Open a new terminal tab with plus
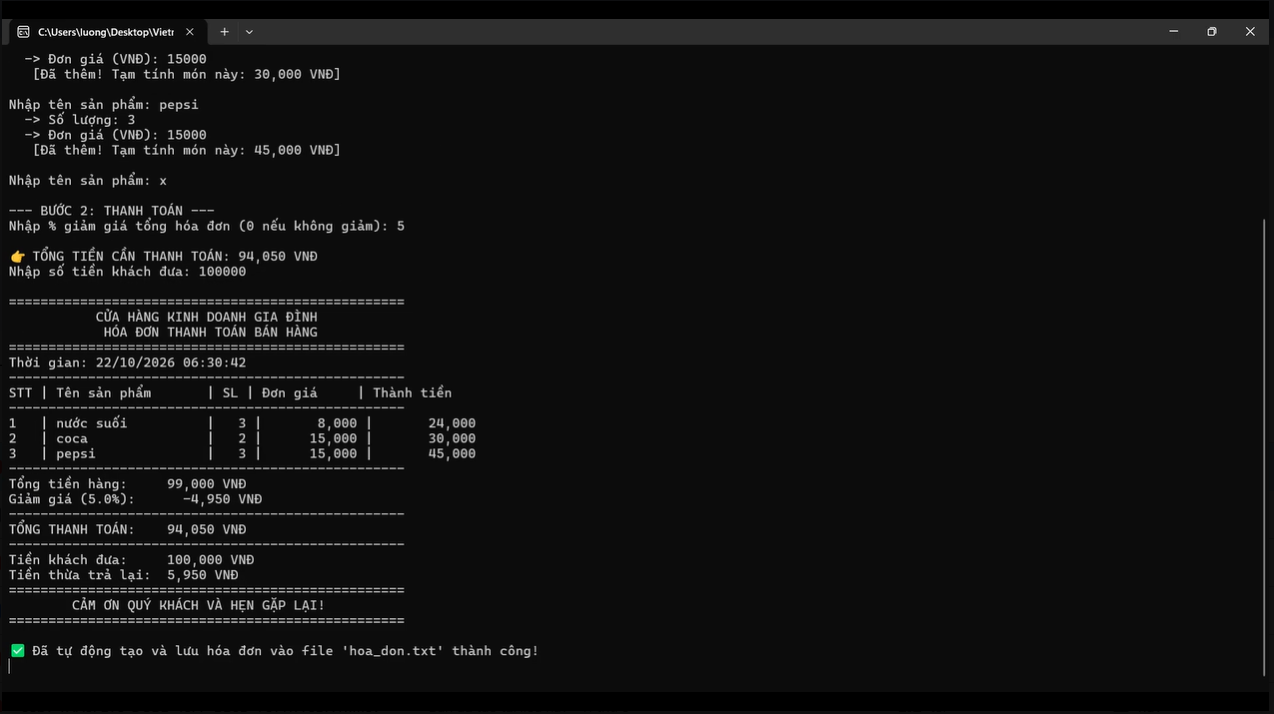Viewport: 1274px width, 714px height. tap(224, 32)
